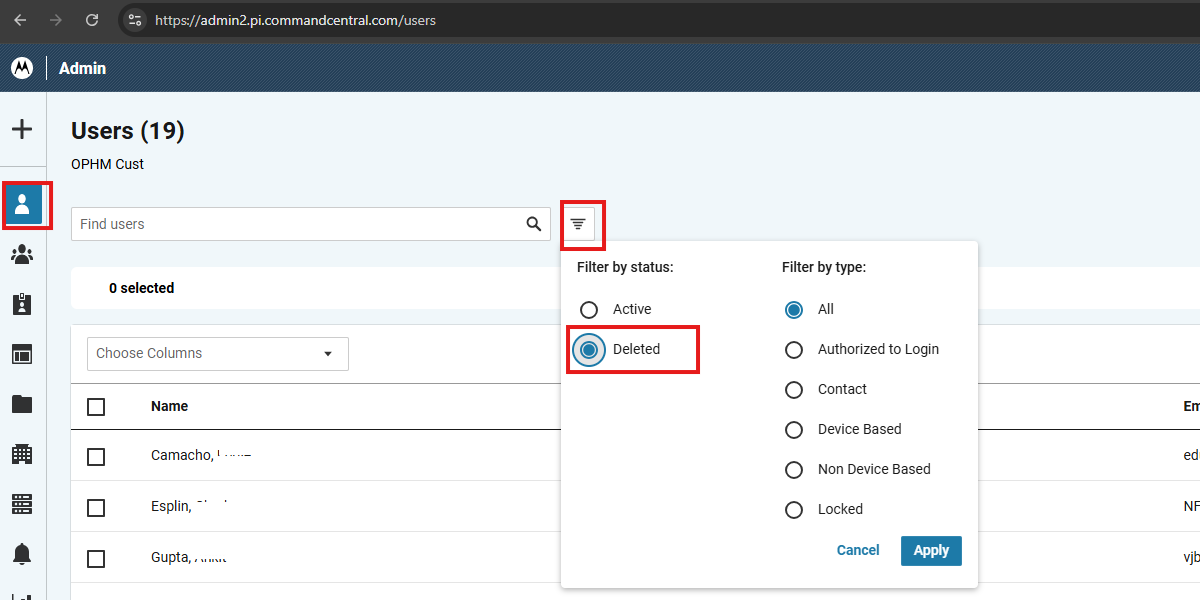Select the Deleted status radio button
Screen dimensions: 1200x600
(x=589, y=350)
